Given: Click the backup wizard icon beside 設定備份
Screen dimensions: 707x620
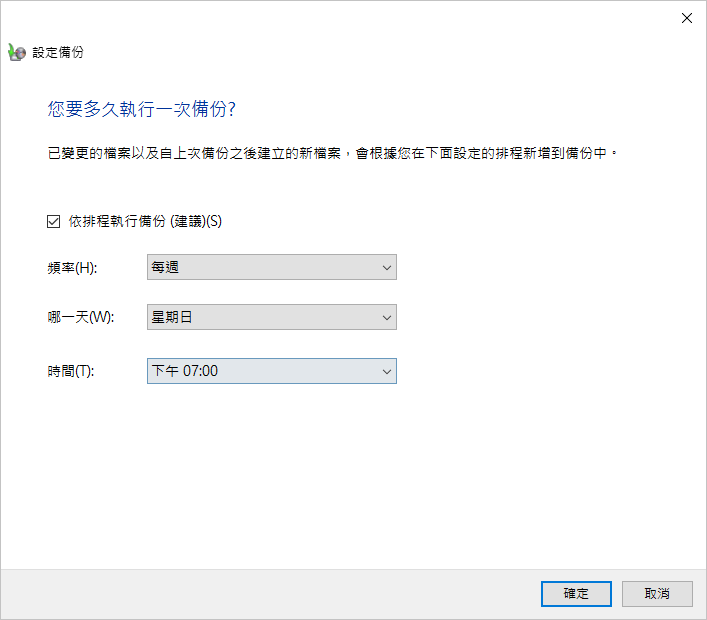Looking at the screenshot, I should 17,53.
